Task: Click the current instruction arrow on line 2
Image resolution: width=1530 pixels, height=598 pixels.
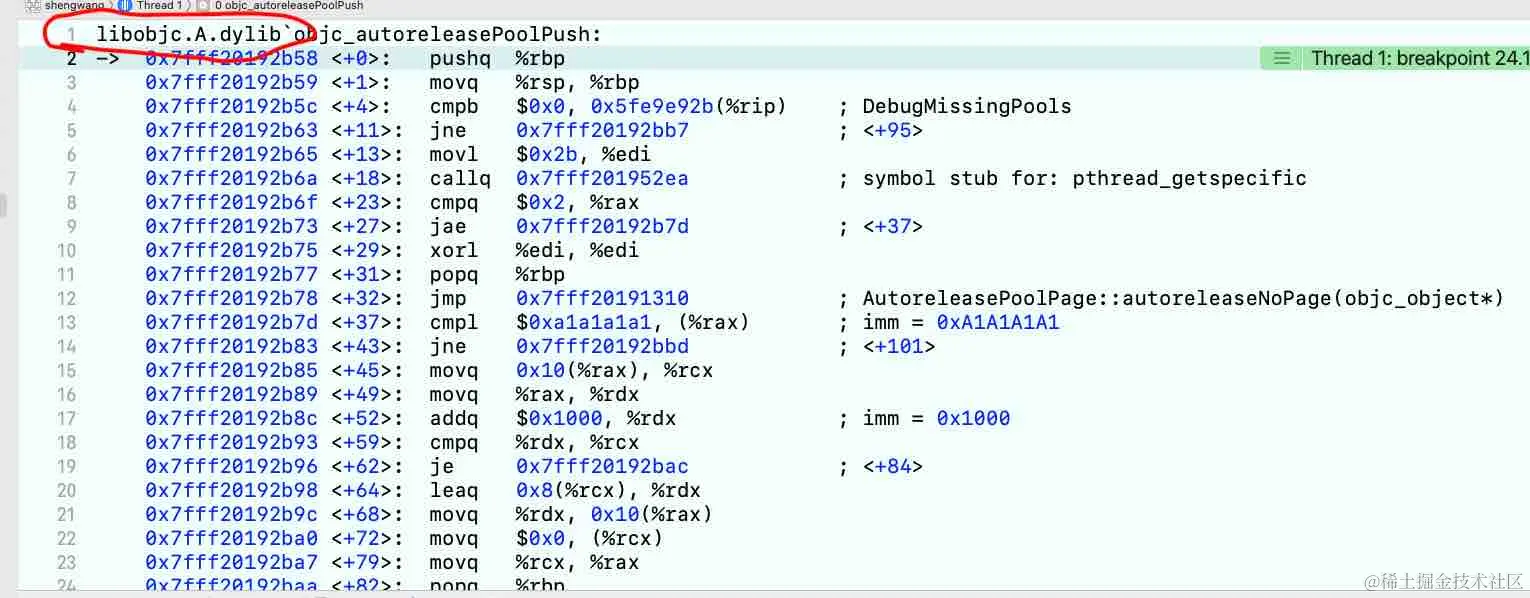Action: click(107, 58)
